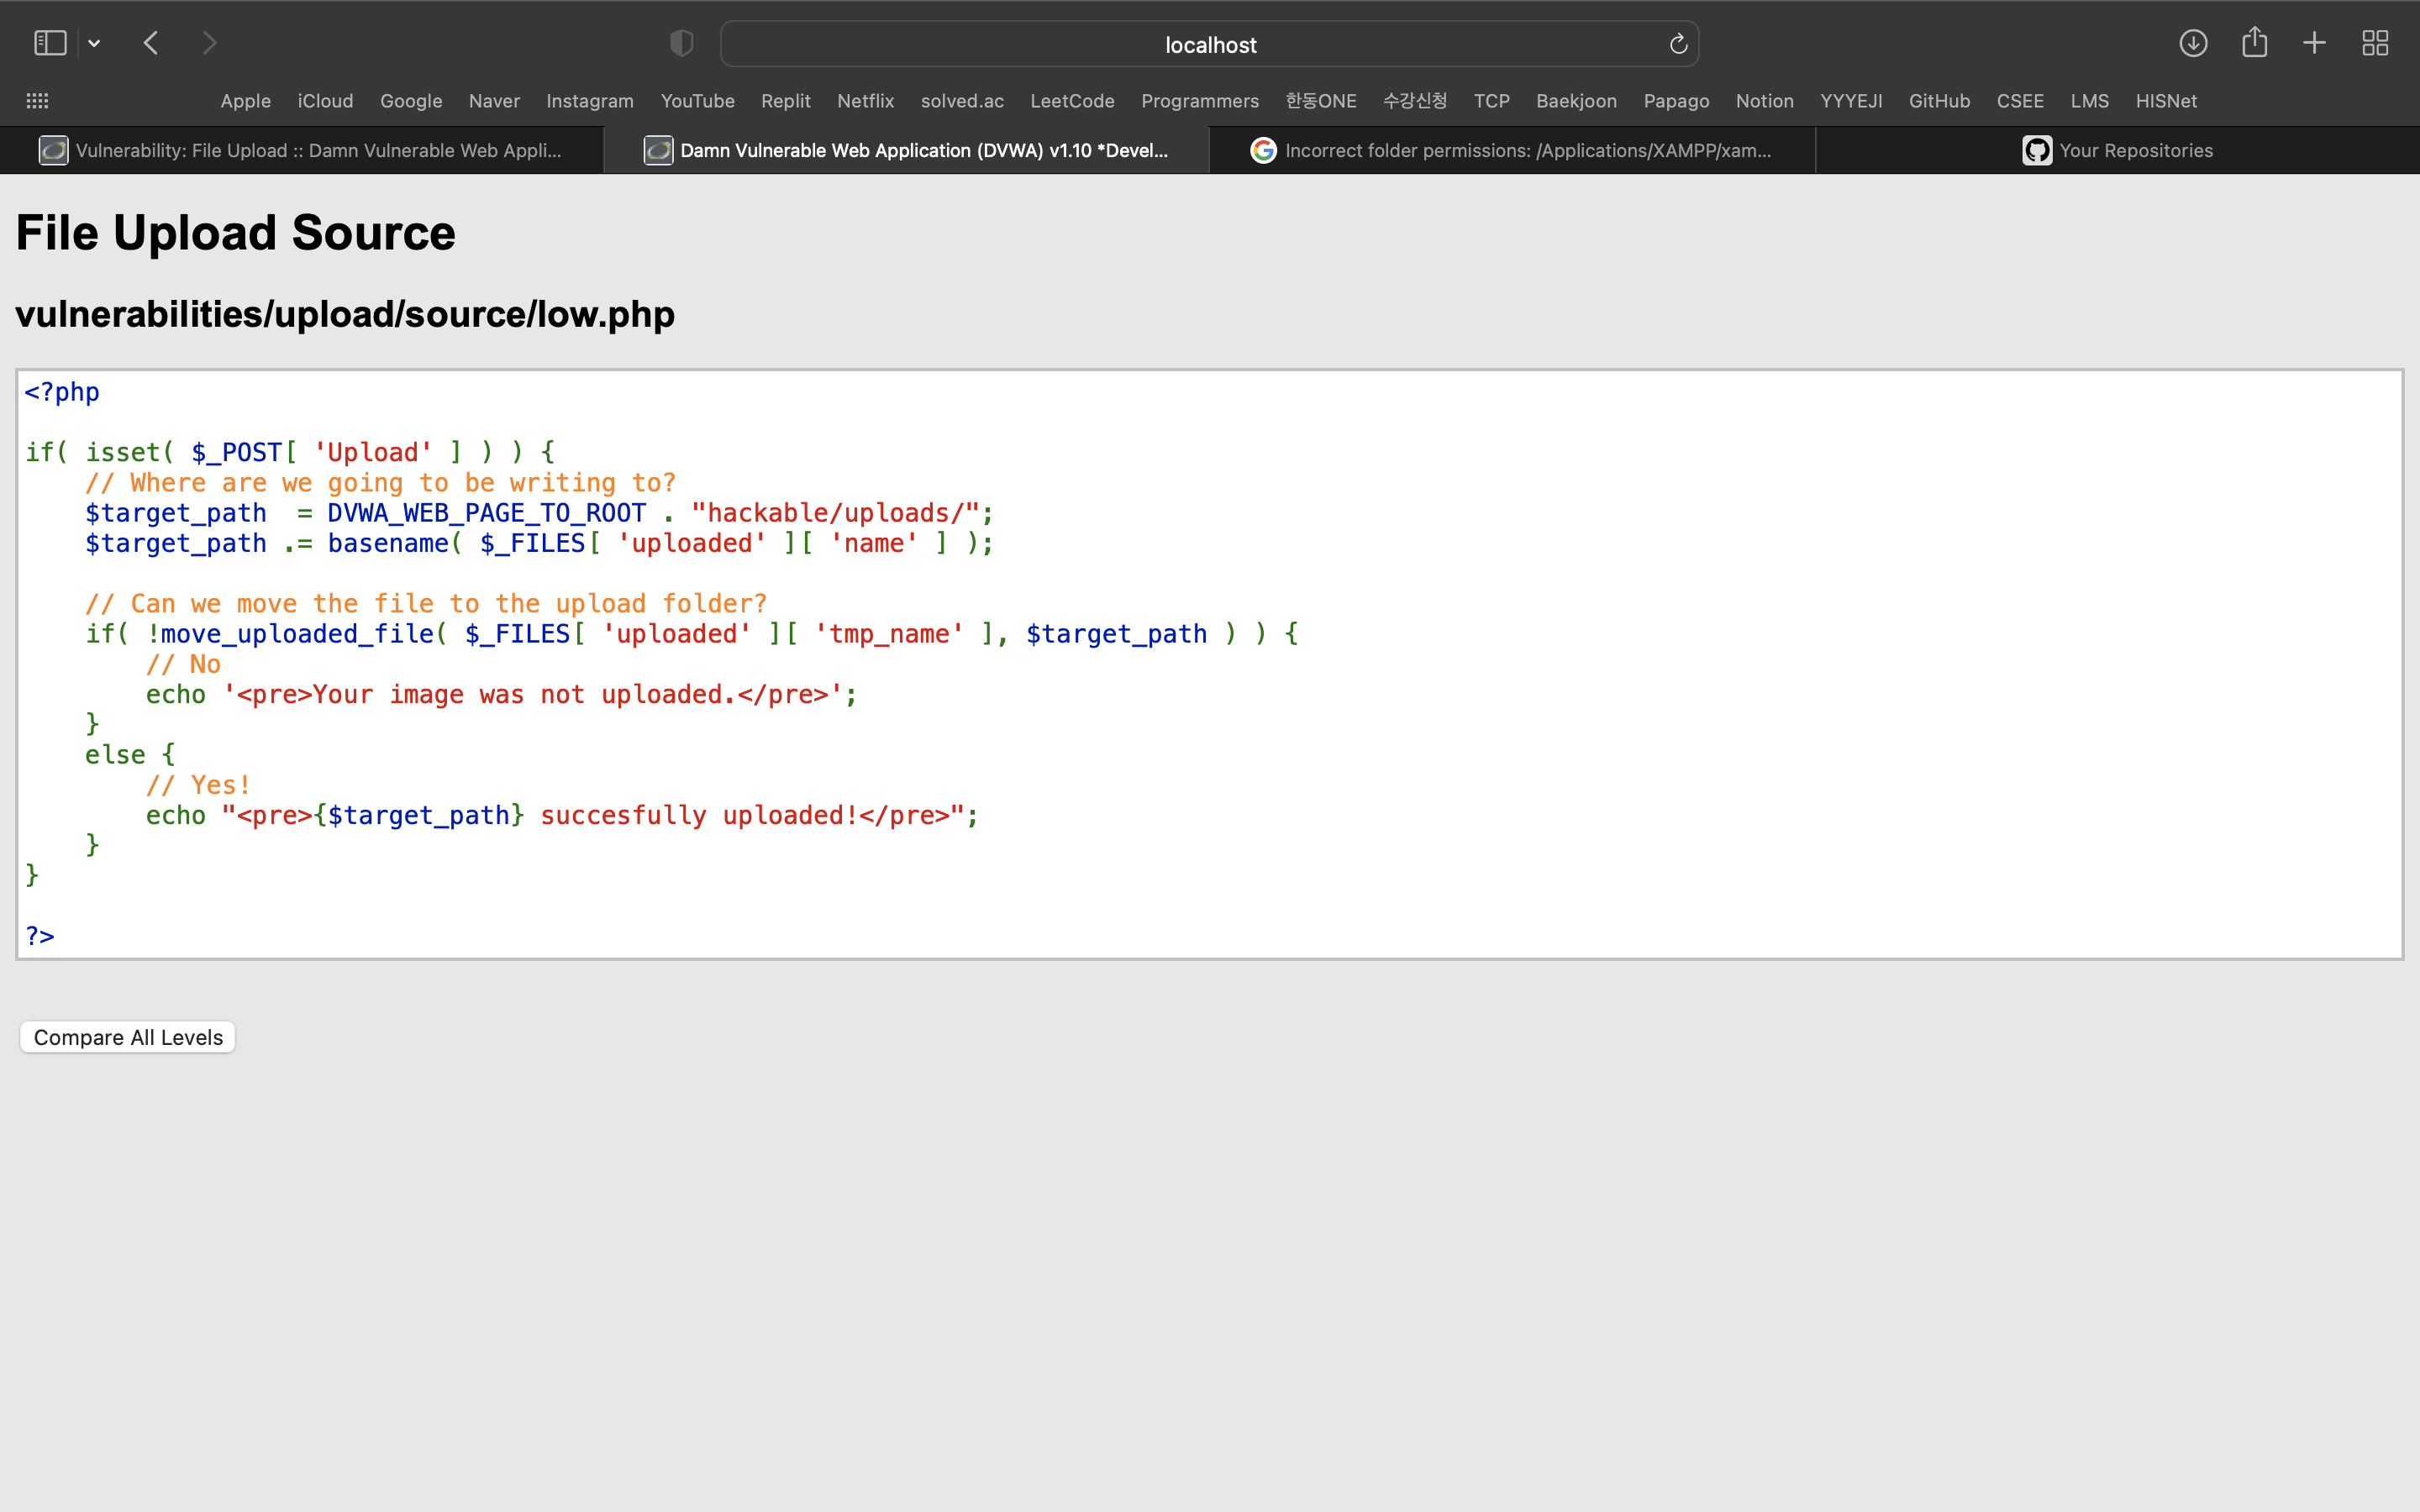2420x1512 pixels.
Task: Open the Replit bookmark
Action: (x=786, y=101)
